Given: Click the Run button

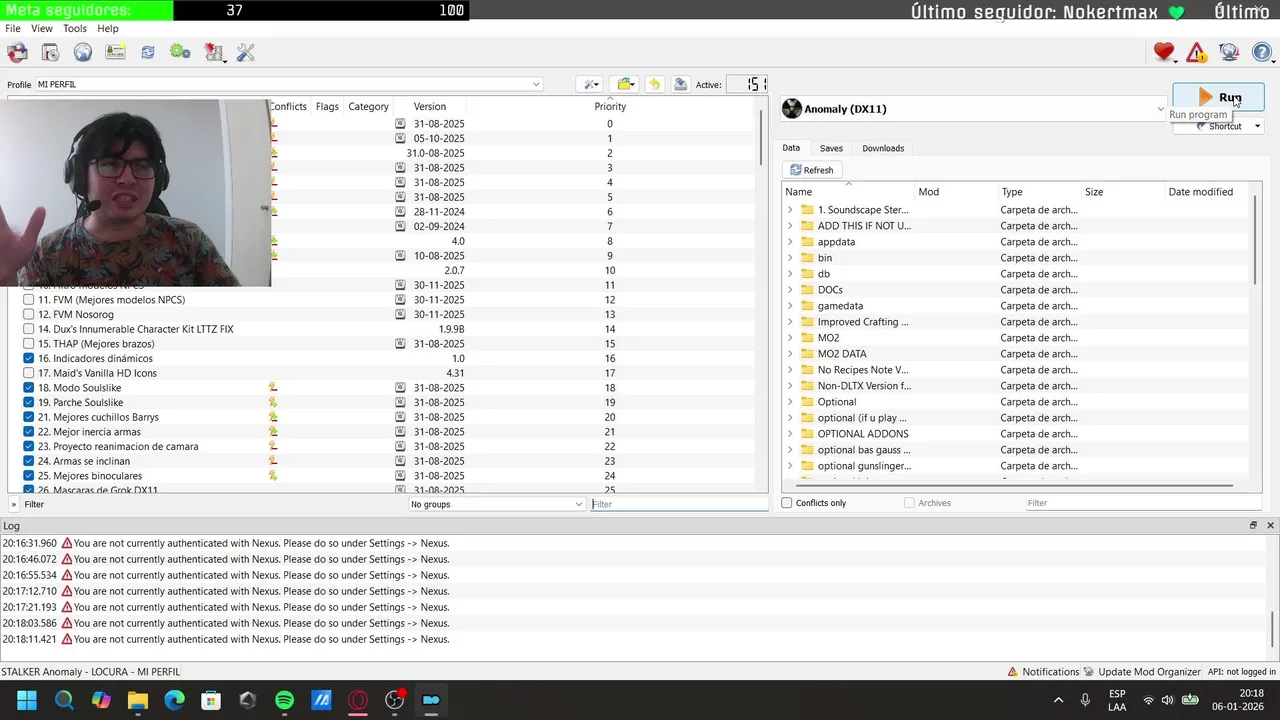Looking at the screenshot, I should pos(1218,97).
